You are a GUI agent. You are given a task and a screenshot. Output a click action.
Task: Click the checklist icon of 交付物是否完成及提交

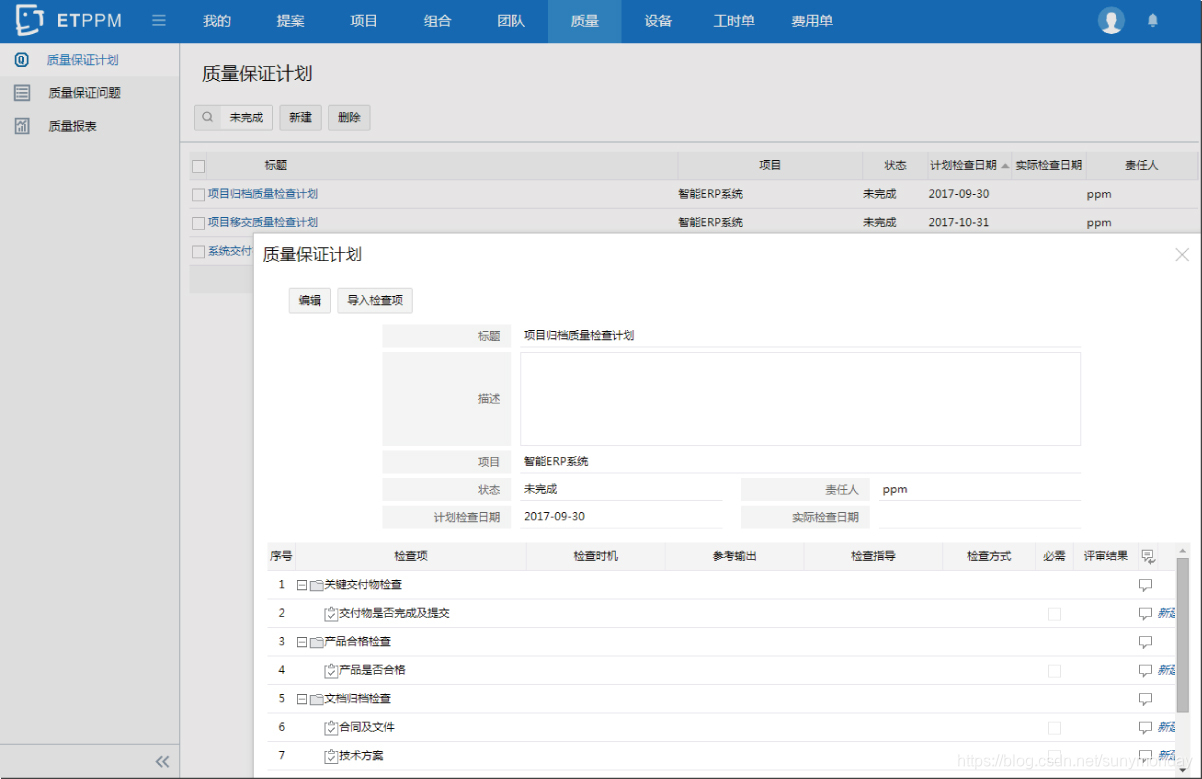[x=331, y=613]
